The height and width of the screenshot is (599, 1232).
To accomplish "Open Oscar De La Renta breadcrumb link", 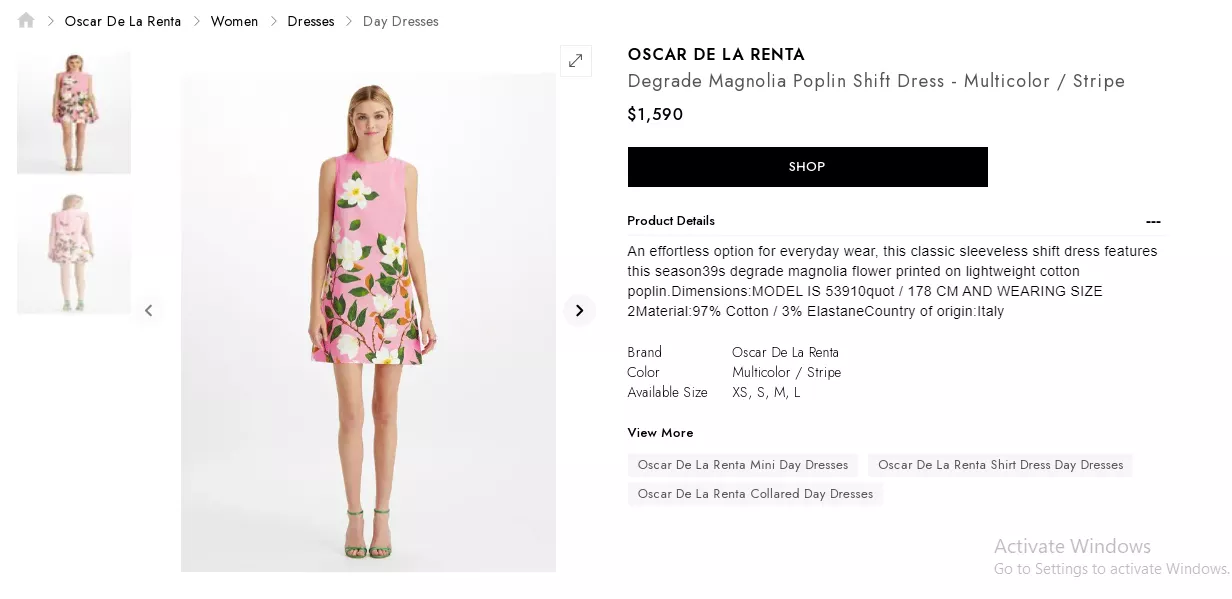I will (x=123, y=21).
